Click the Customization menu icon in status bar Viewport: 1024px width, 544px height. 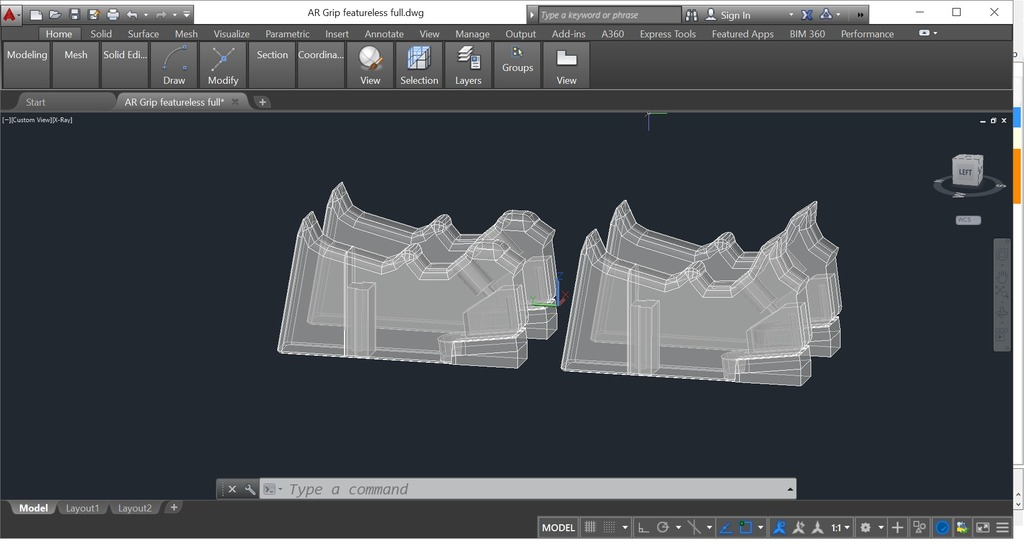tap(1002, 527)
